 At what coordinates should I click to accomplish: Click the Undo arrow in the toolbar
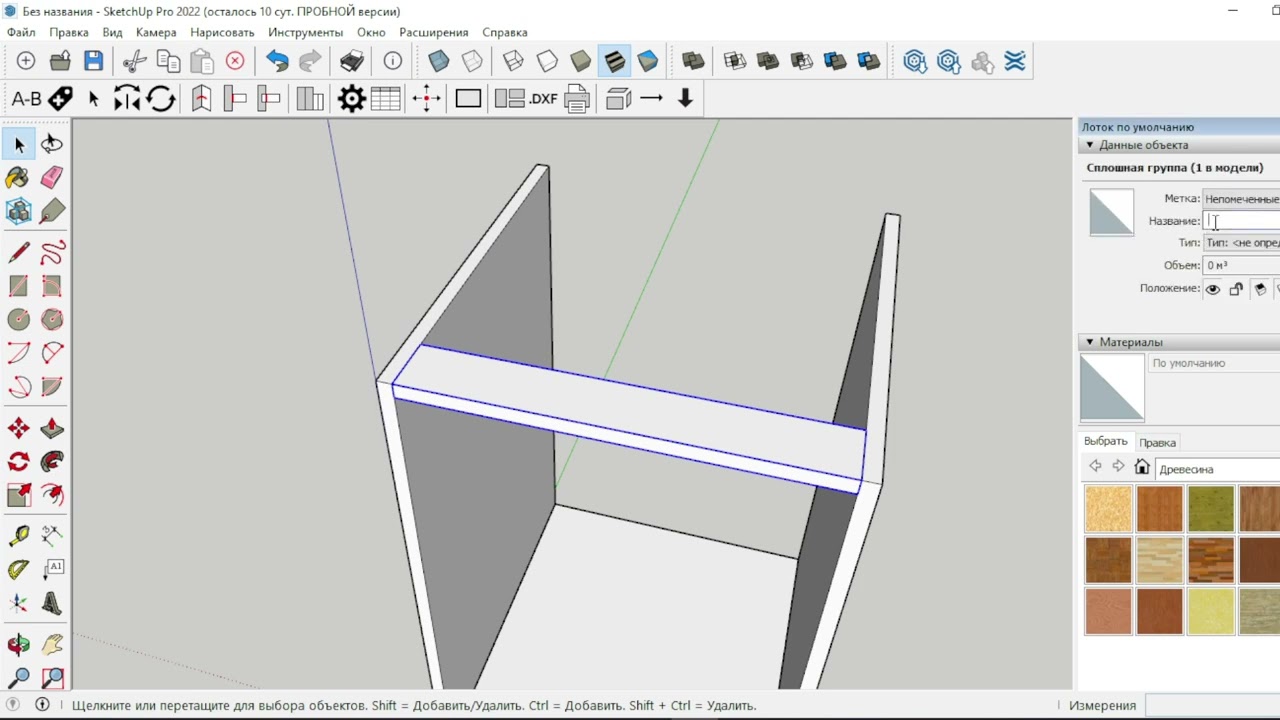[x=277, y=62]
